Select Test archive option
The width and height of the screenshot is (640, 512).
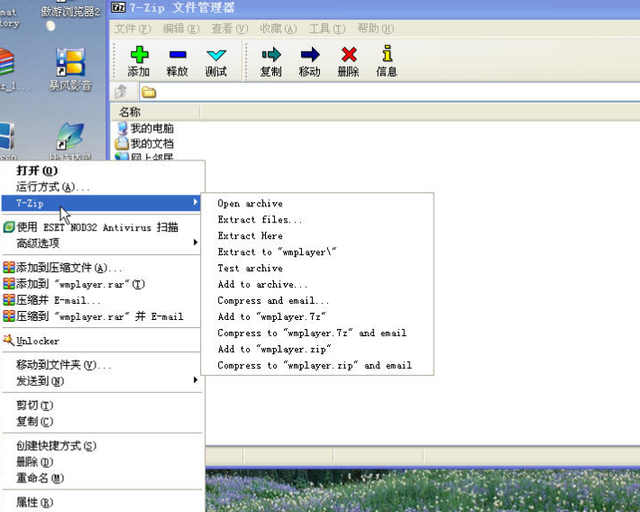pos(317,268)
